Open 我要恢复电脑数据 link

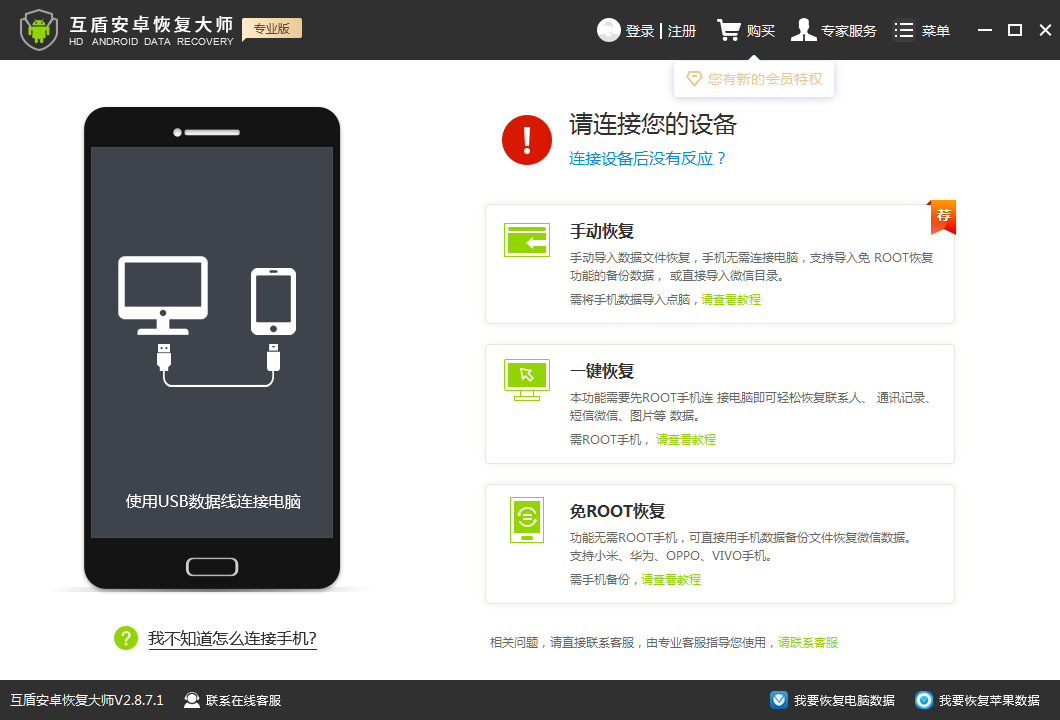click(844, 700)
